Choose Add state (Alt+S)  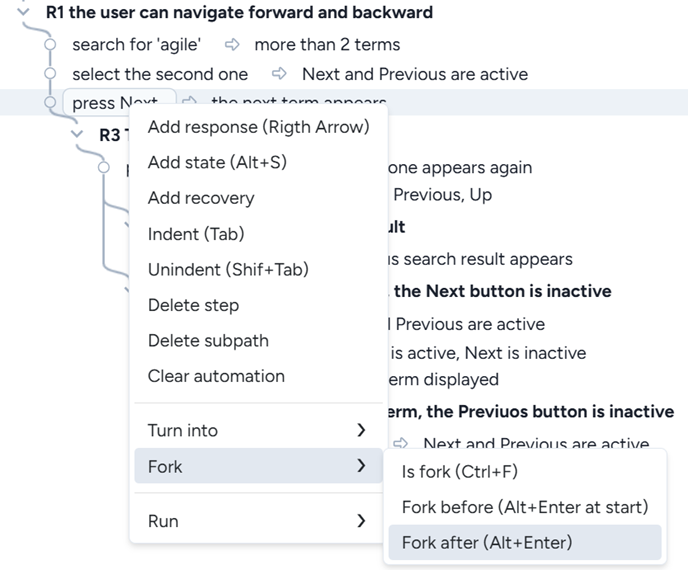[217, 162]
